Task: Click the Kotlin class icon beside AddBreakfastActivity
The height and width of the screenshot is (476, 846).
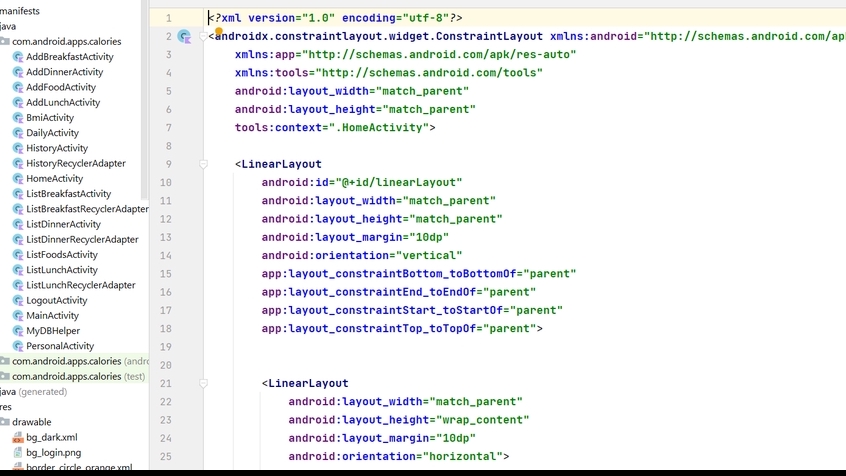Action: point(18,57)
